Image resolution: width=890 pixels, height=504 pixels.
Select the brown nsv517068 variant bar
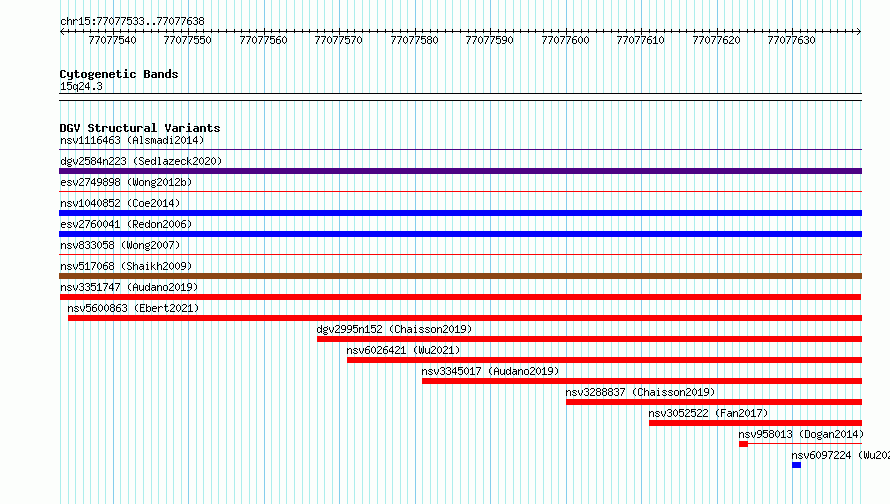[460, 276]
